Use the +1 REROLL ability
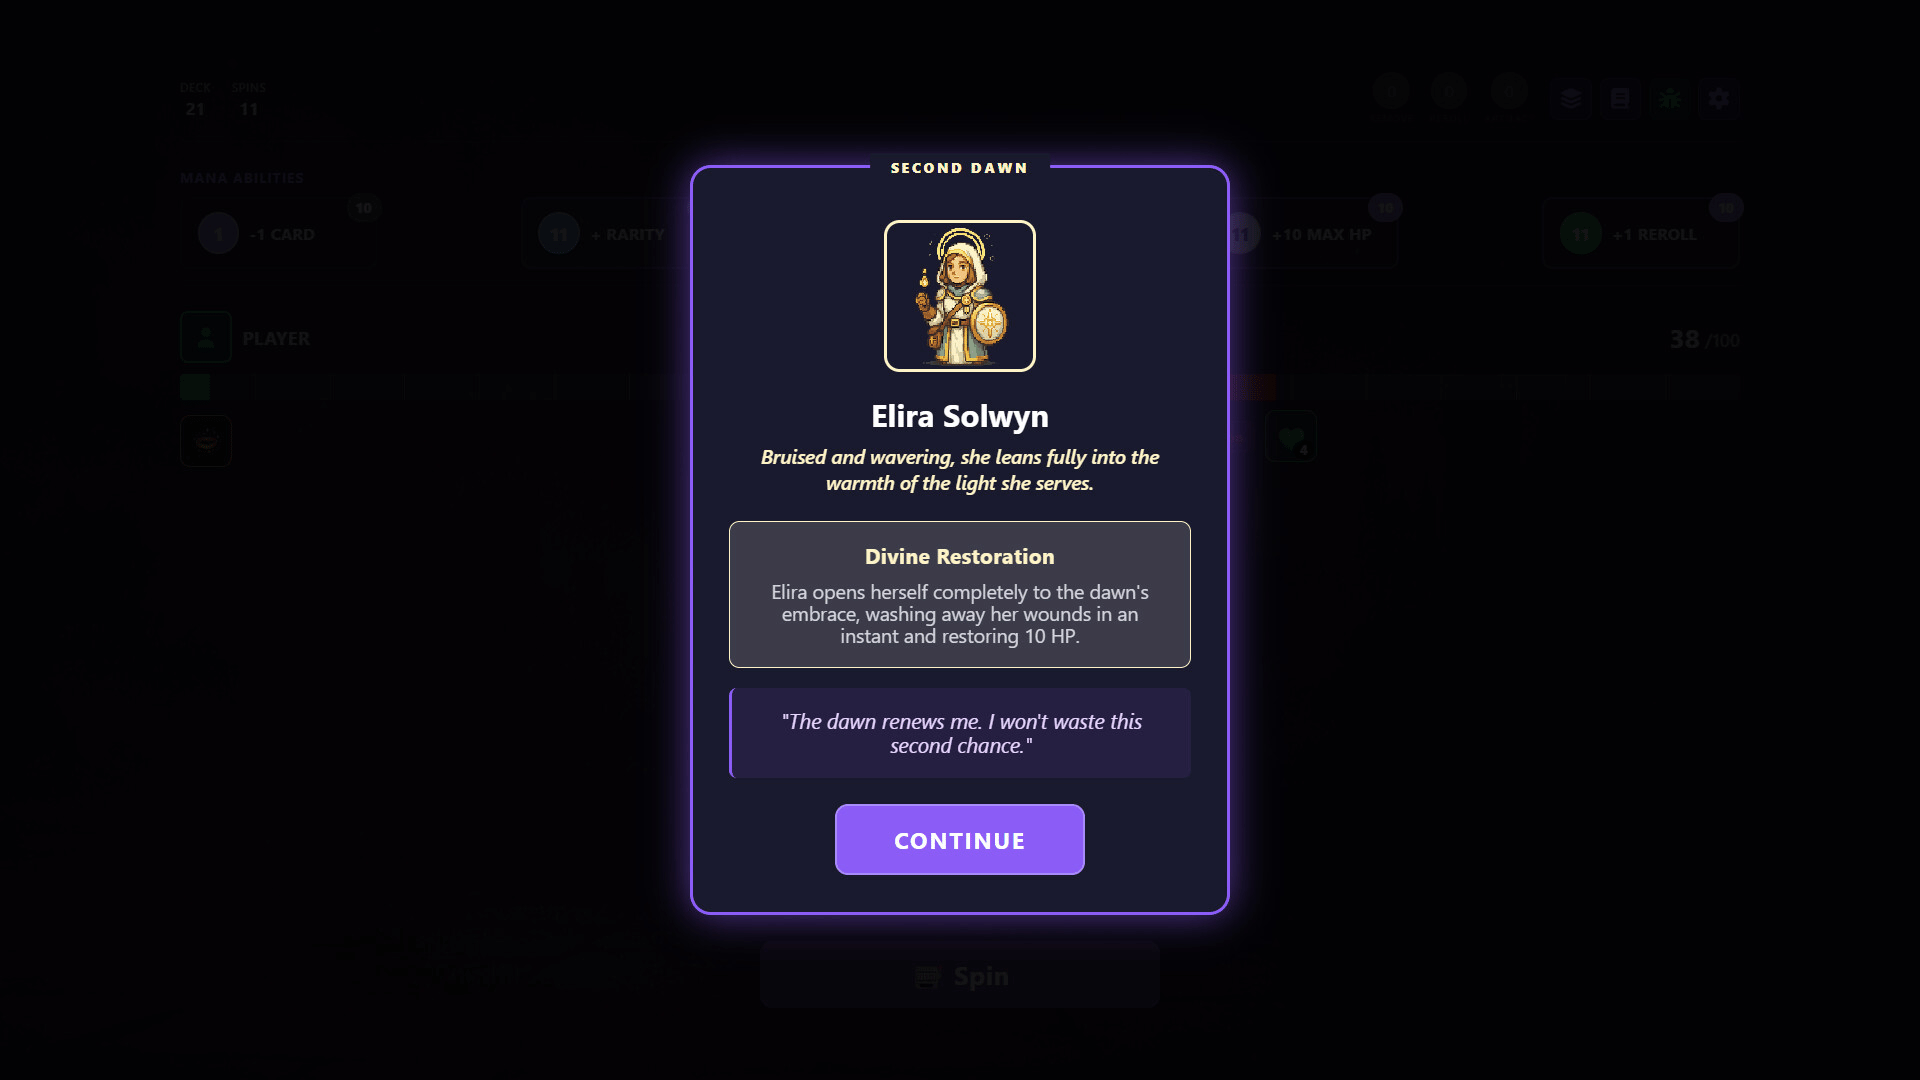Viewport: 1920px width, 1080px height. pyautogui.click(x=1640, y=234)
